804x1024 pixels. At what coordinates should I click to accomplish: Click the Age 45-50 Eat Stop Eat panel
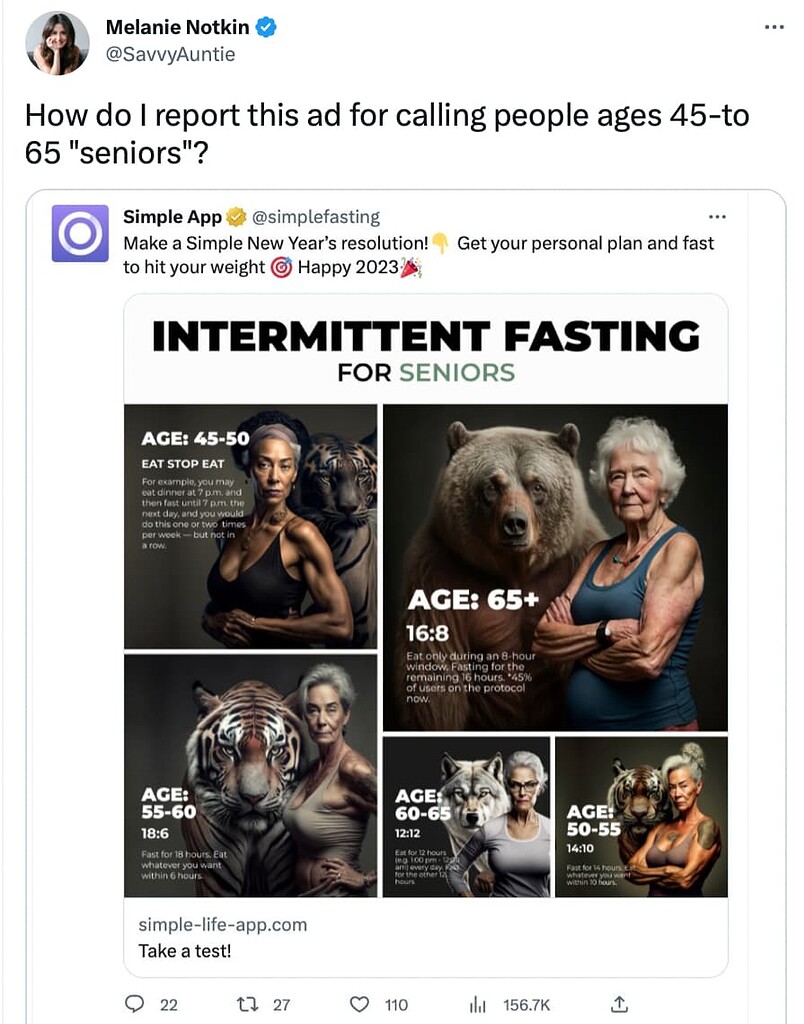[250, 526]
